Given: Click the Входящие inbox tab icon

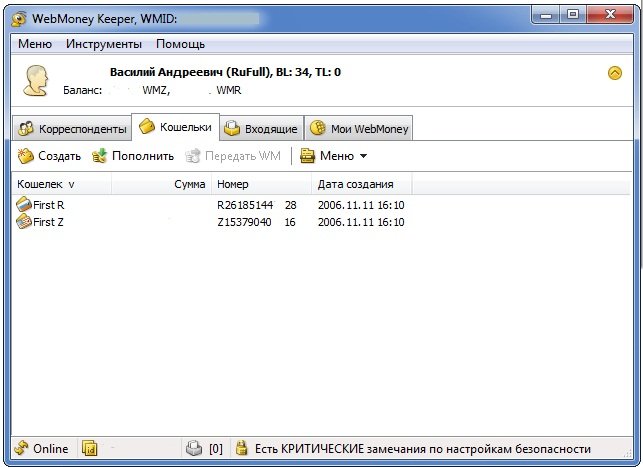Looking at the screenshot, I should tap(232, 128).
